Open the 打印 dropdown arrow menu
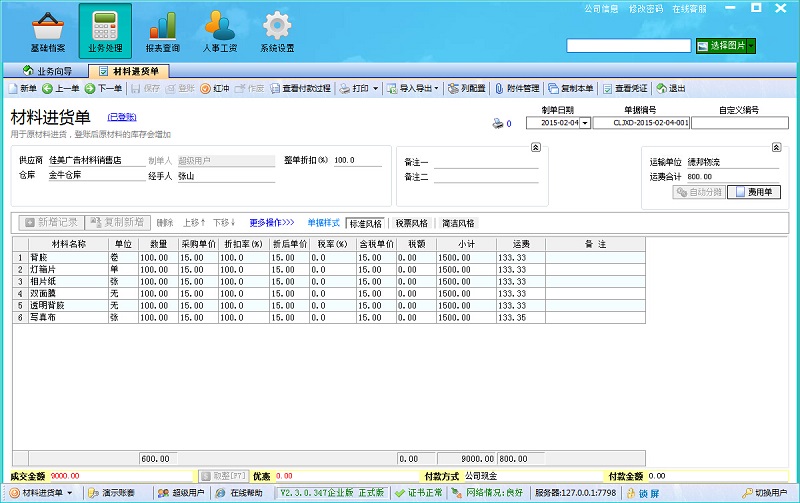The height and width of the screenshot is (503, 800). point(376,88)
